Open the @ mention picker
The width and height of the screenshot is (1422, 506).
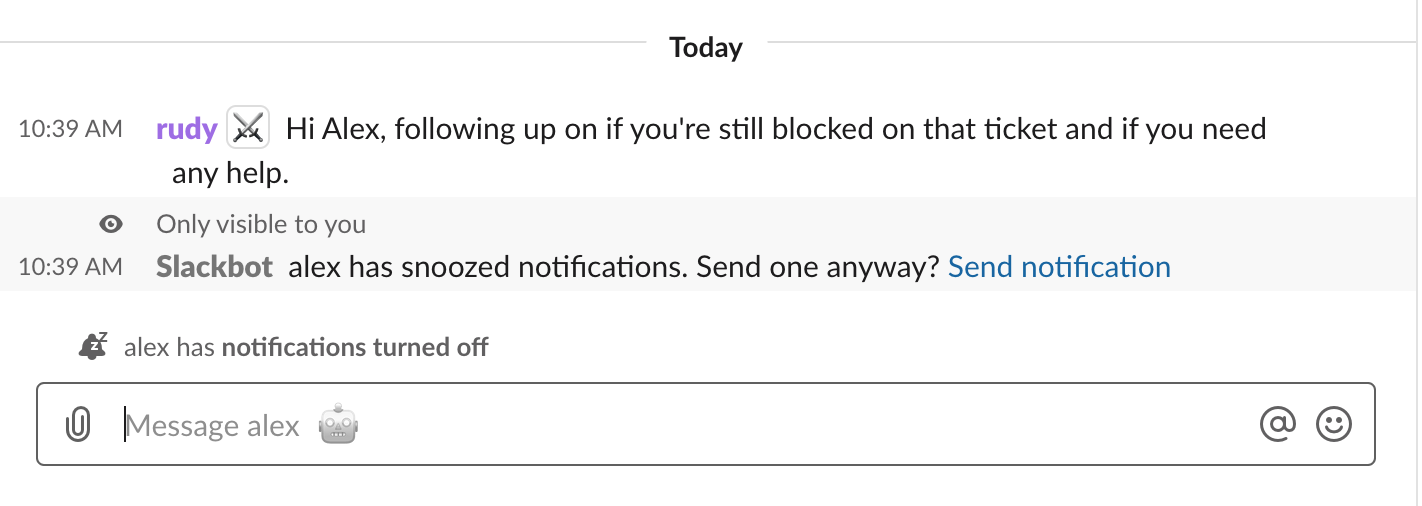click(1277, 424)
